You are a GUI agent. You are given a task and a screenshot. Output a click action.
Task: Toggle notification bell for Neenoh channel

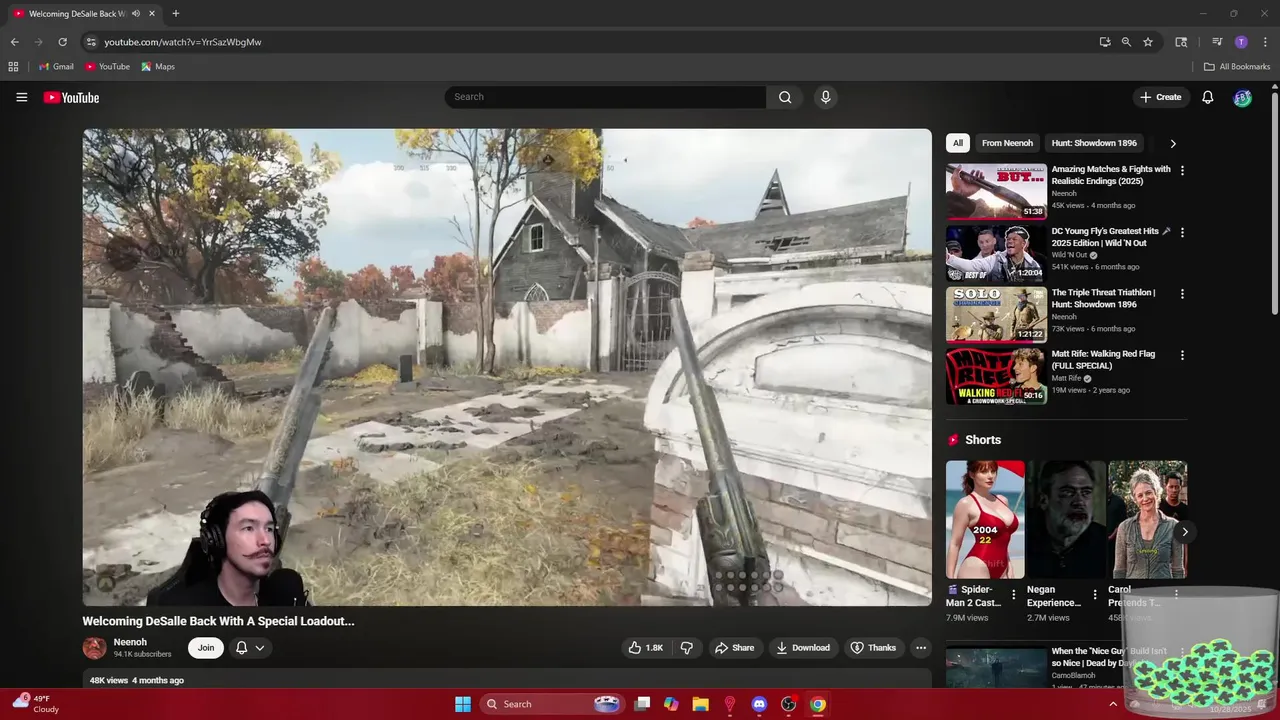(x=241, y=648)
